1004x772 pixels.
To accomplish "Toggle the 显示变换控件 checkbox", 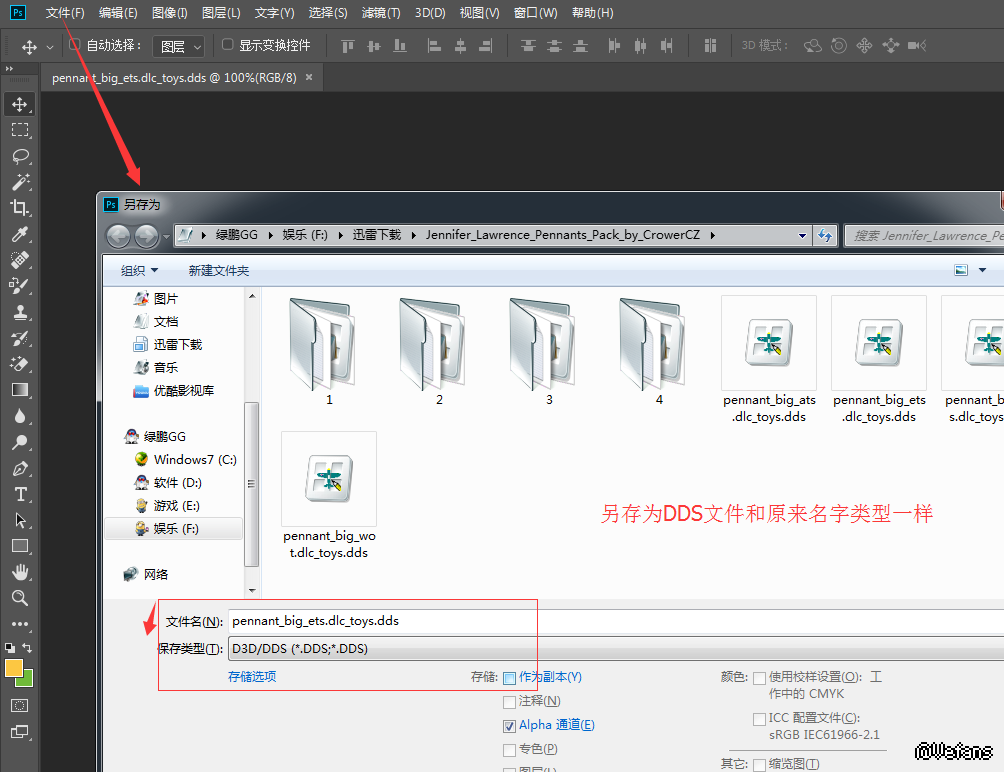I will [227, 45].
